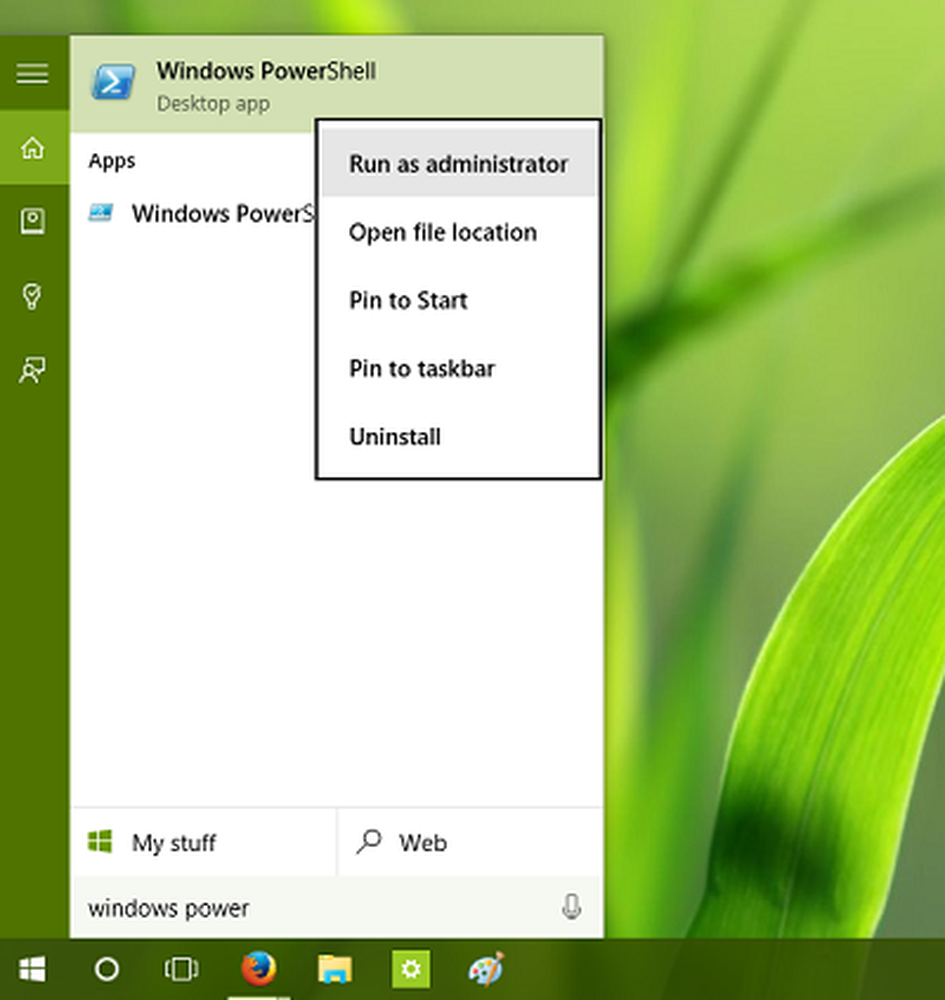Choose Run as administrator

(458, 164)
